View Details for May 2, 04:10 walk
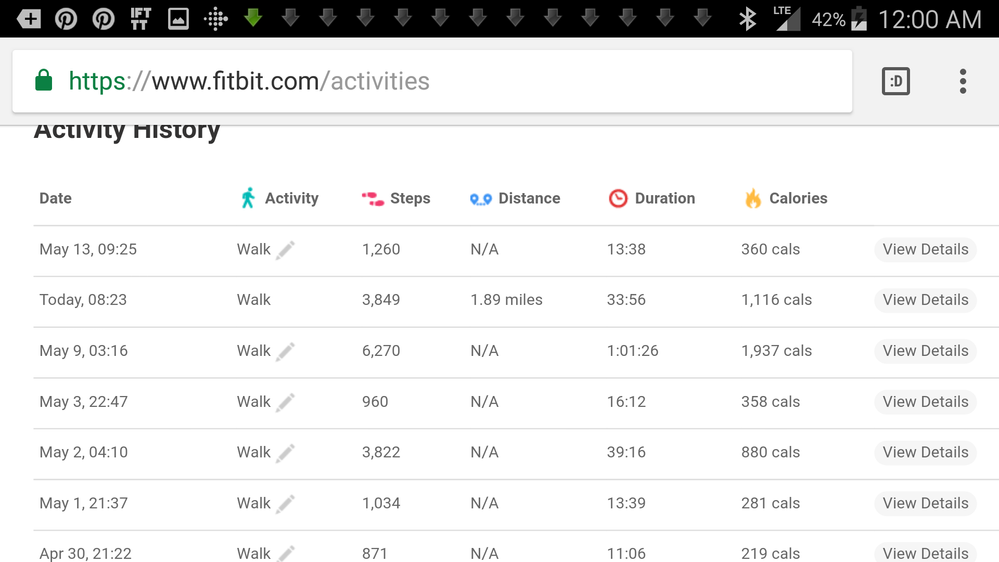The width and height of the screenshot is (999, 562). 925,452
